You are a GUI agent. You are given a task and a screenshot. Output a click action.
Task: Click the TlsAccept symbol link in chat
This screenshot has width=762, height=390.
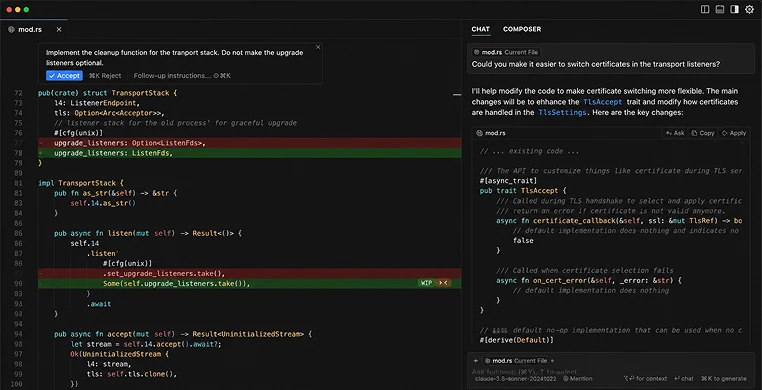coord(603,102)
